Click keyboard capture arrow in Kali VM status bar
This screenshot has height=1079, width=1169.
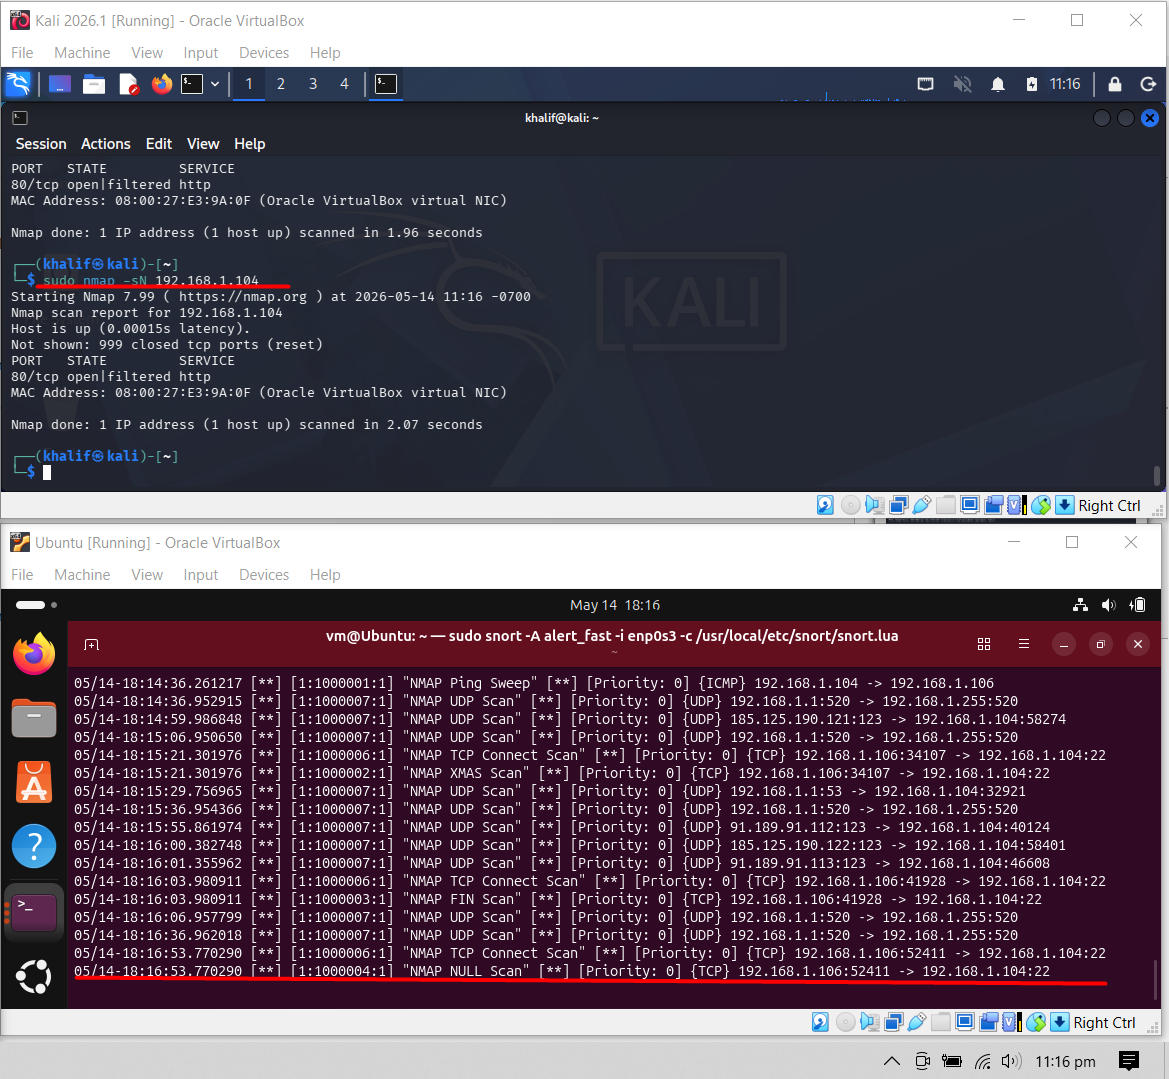coord(1065,505)
